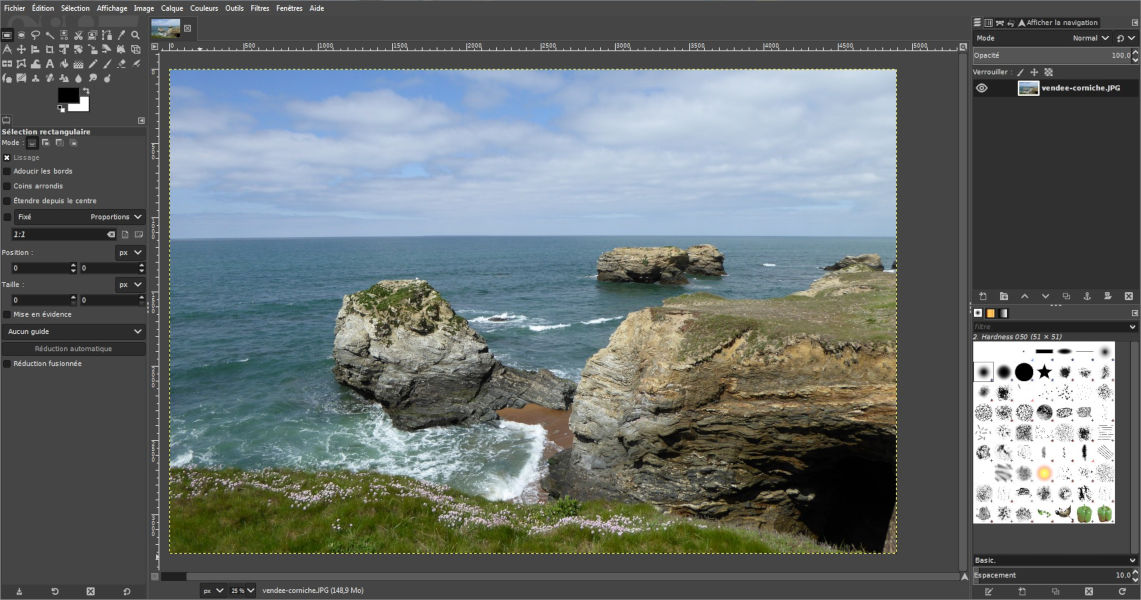
Task: Enable Adoucir les bords checkbox
Action: [7, 172]
